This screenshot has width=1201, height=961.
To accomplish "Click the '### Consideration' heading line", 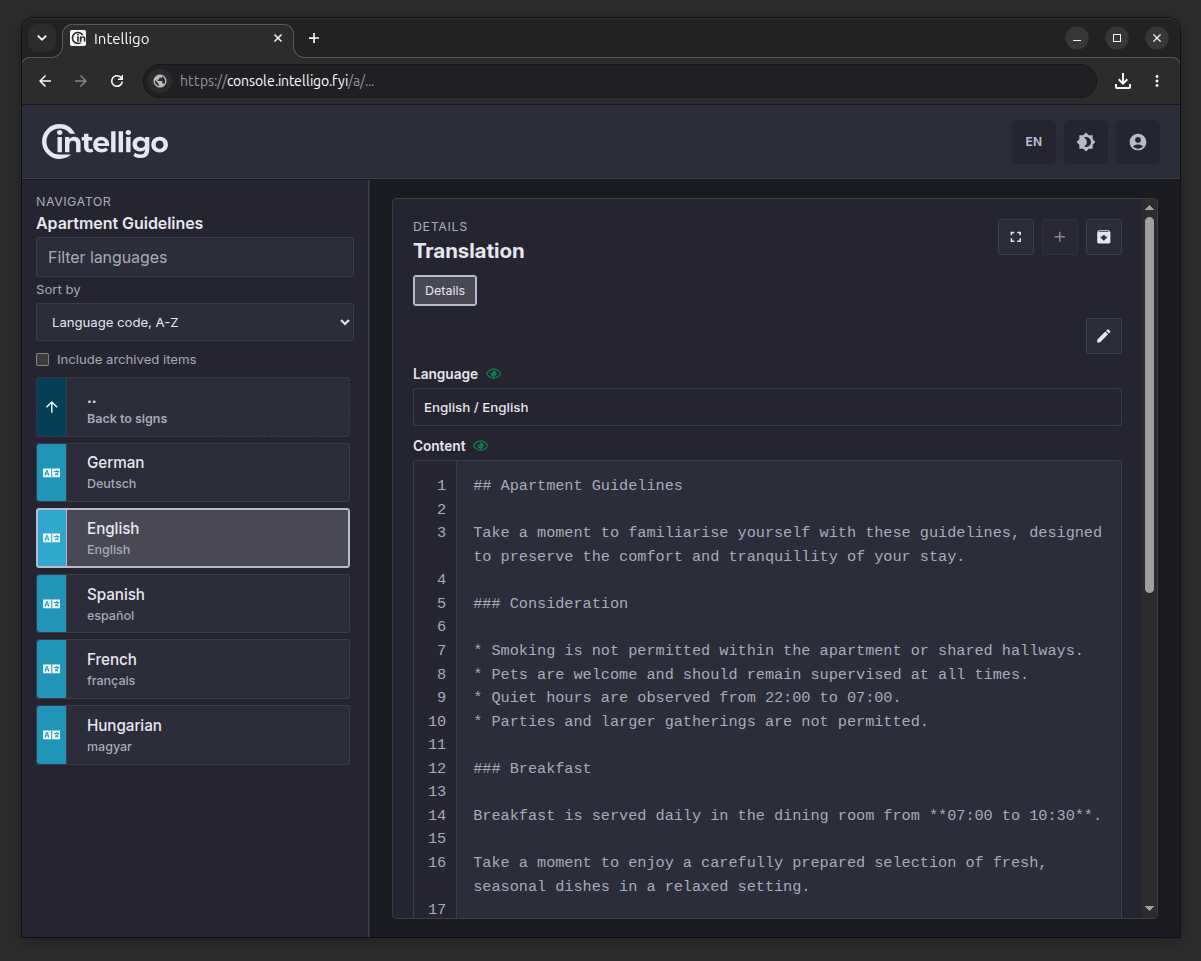I will [551, 603].
